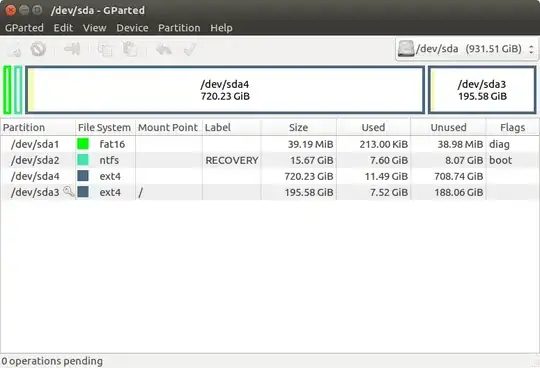540x368 pixels.
Task: Select the teal sda2 block in disk map
Action: pos(18,90)
